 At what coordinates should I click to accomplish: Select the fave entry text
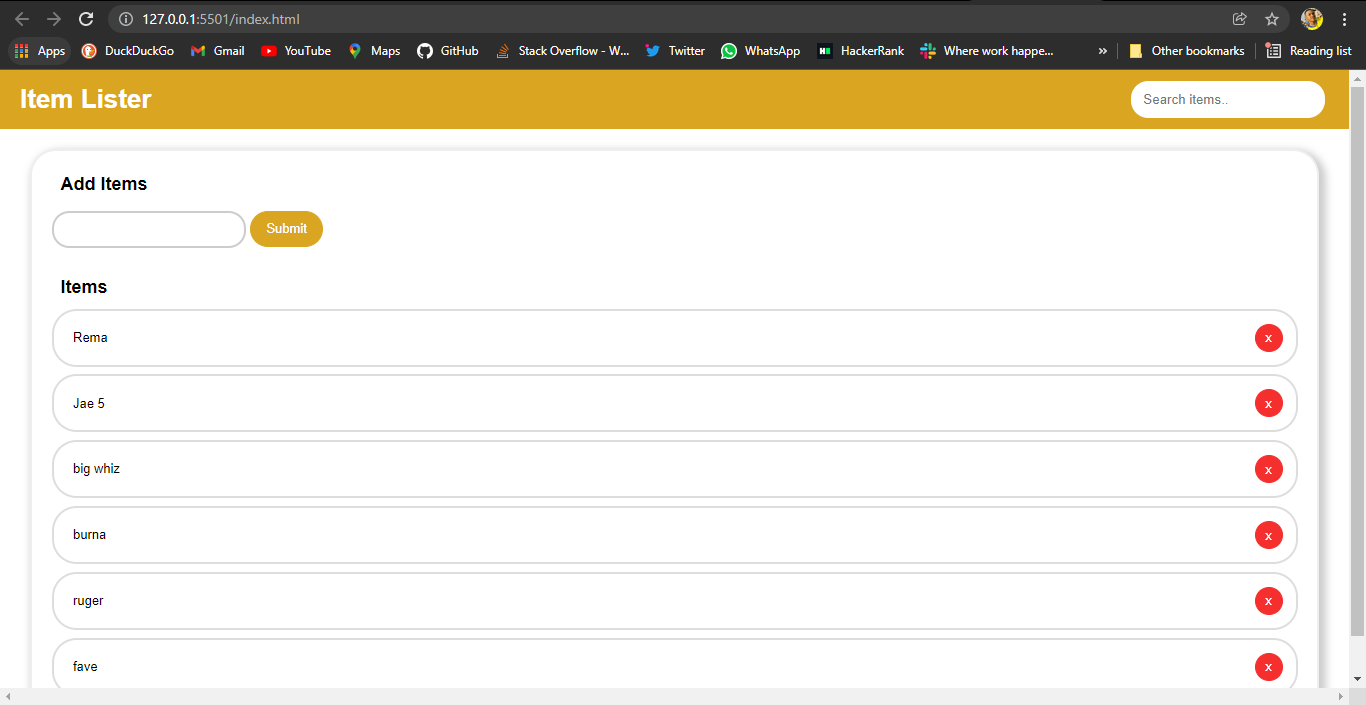85,667
